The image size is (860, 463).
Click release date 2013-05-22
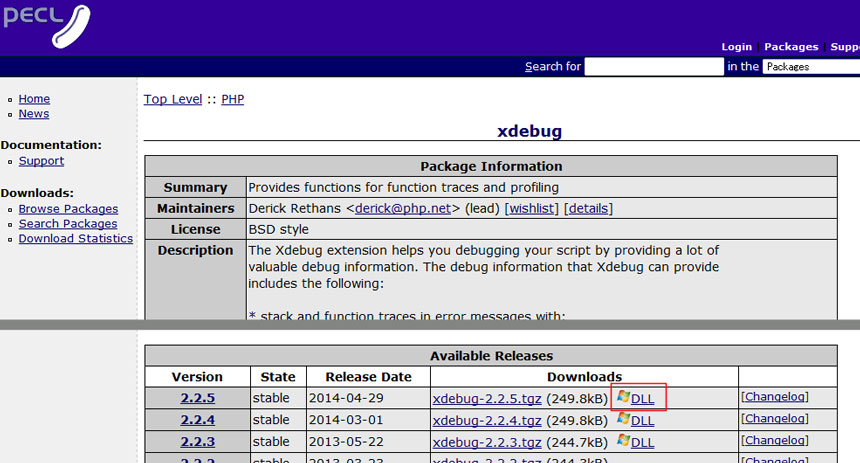coord(346,442)
